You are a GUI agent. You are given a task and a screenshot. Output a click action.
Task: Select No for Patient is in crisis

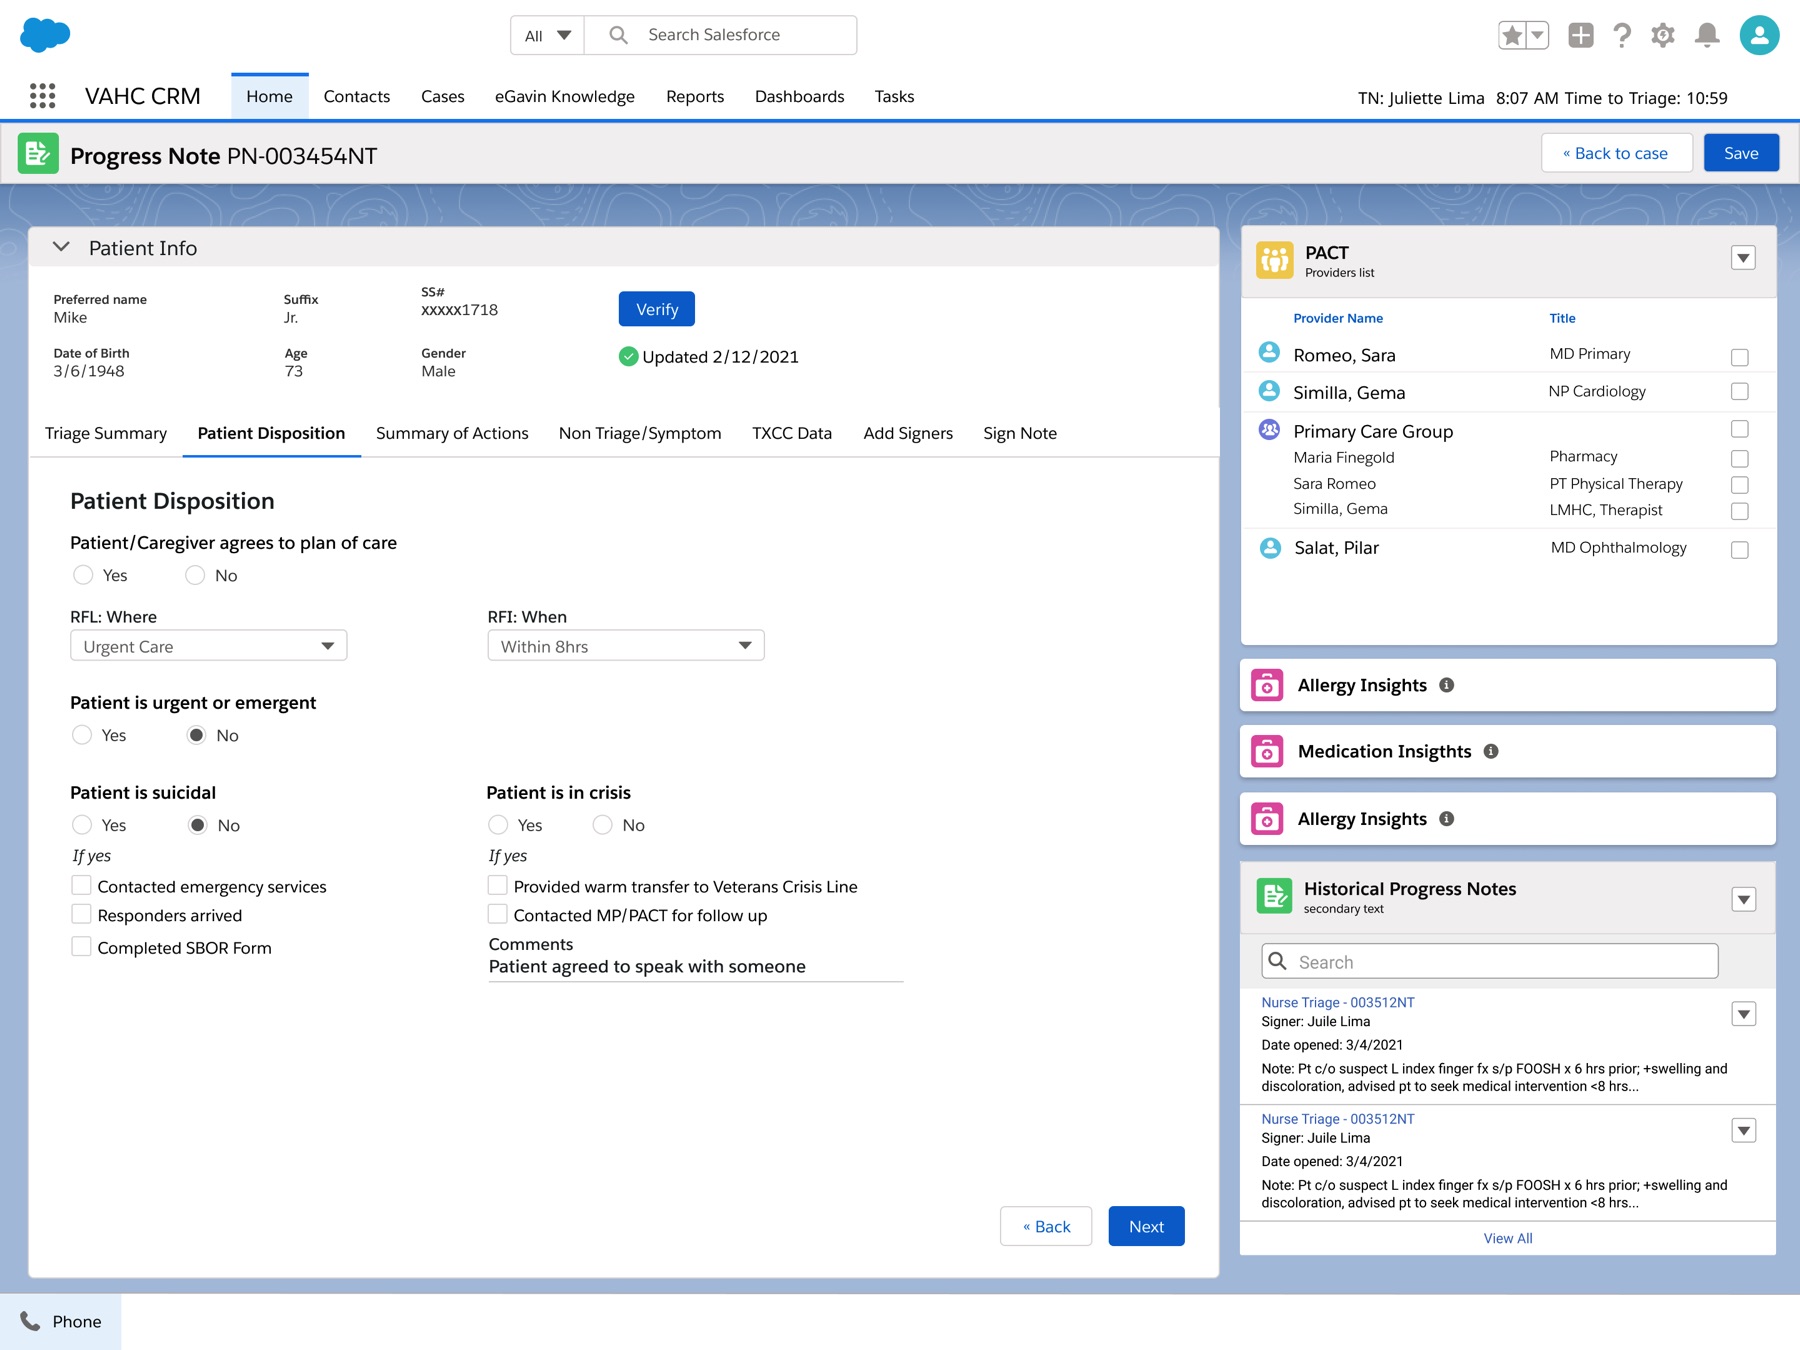pyautogui.click(x=602, y=825)
